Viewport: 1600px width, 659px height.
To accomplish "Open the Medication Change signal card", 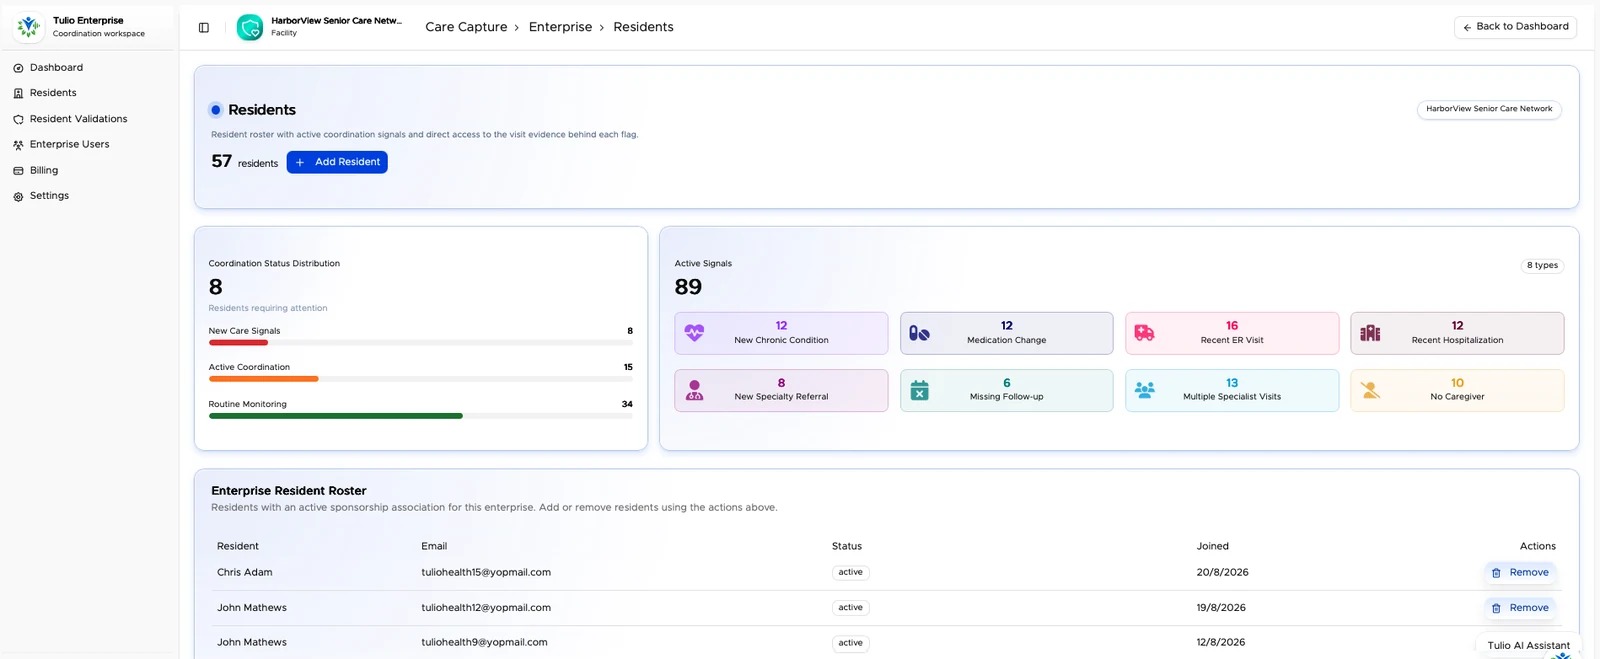I will click(1006, 333).
